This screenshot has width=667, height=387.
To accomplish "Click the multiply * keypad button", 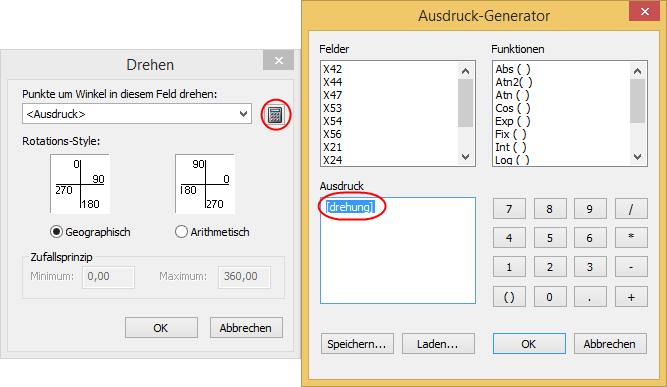I will (x=631, y=237).
